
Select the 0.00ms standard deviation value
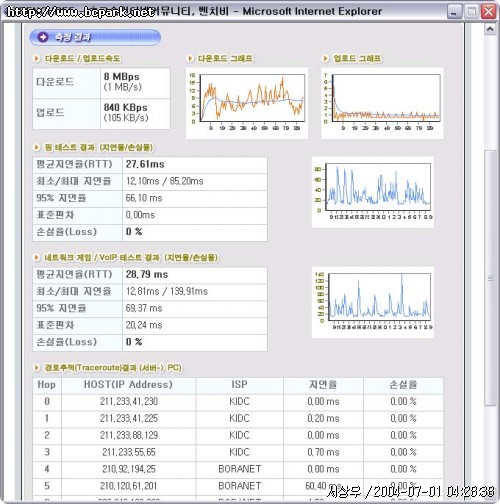point(140,215)
